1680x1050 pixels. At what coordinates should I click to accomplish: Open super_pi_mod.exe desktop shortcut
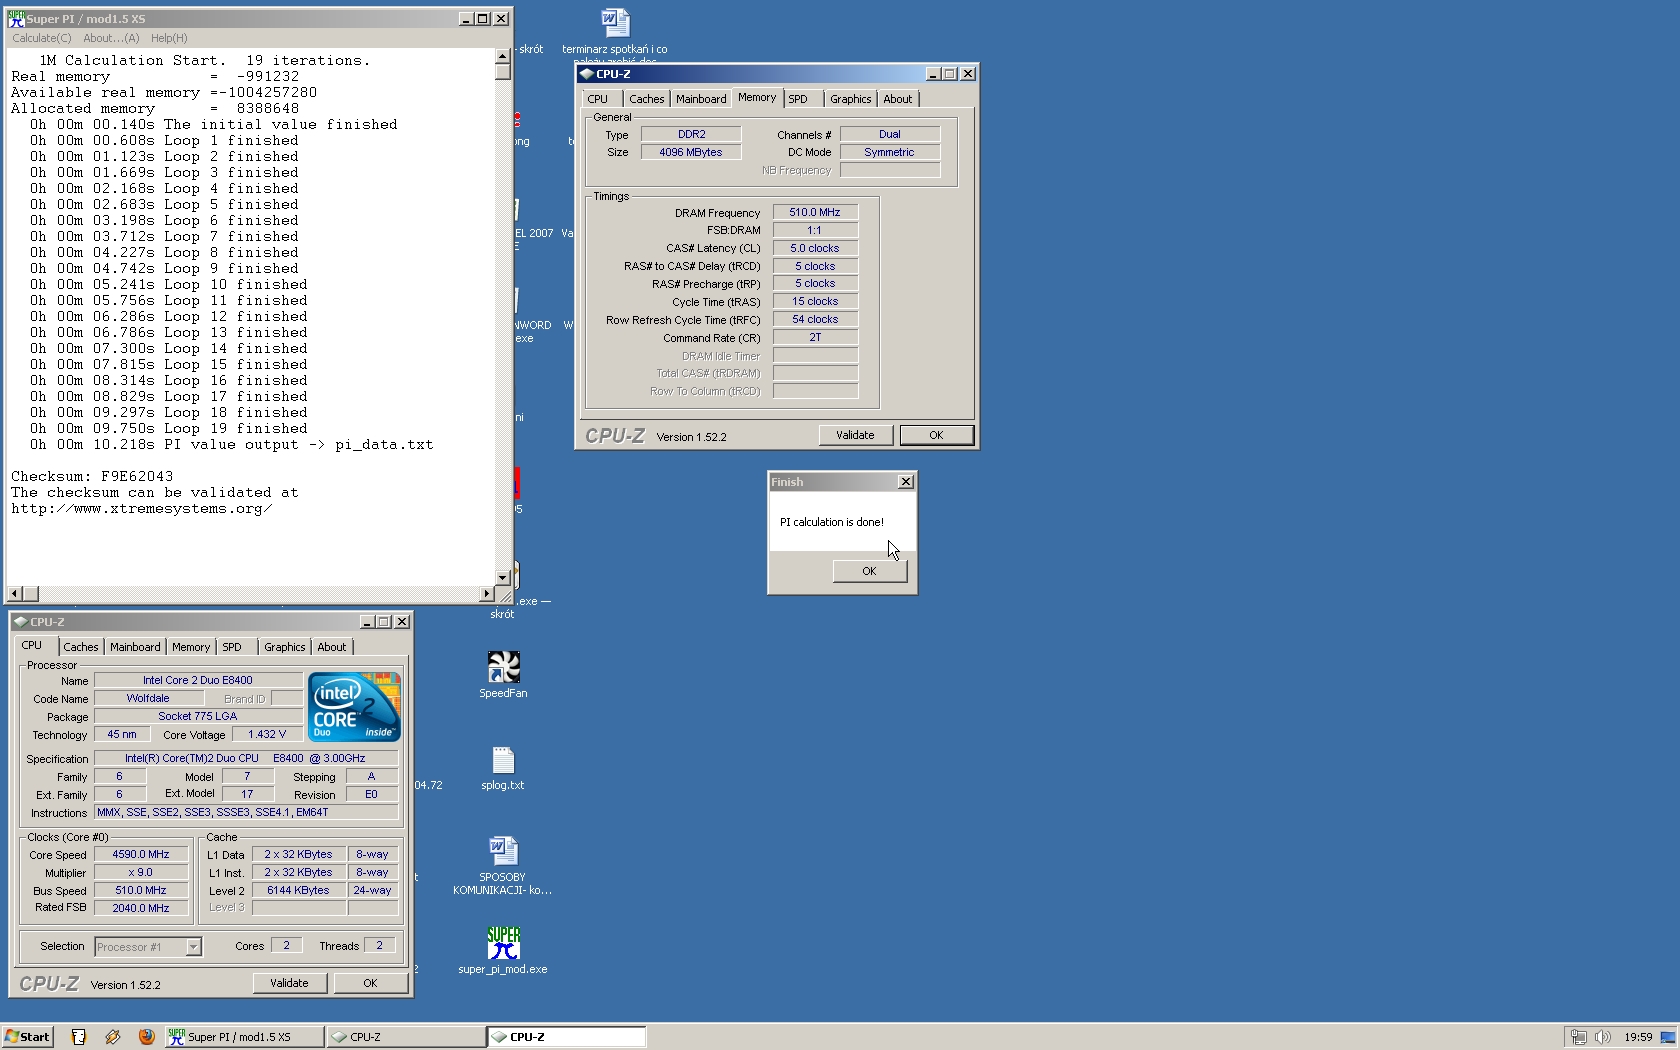pyautogui.click(x=503, y=944)
